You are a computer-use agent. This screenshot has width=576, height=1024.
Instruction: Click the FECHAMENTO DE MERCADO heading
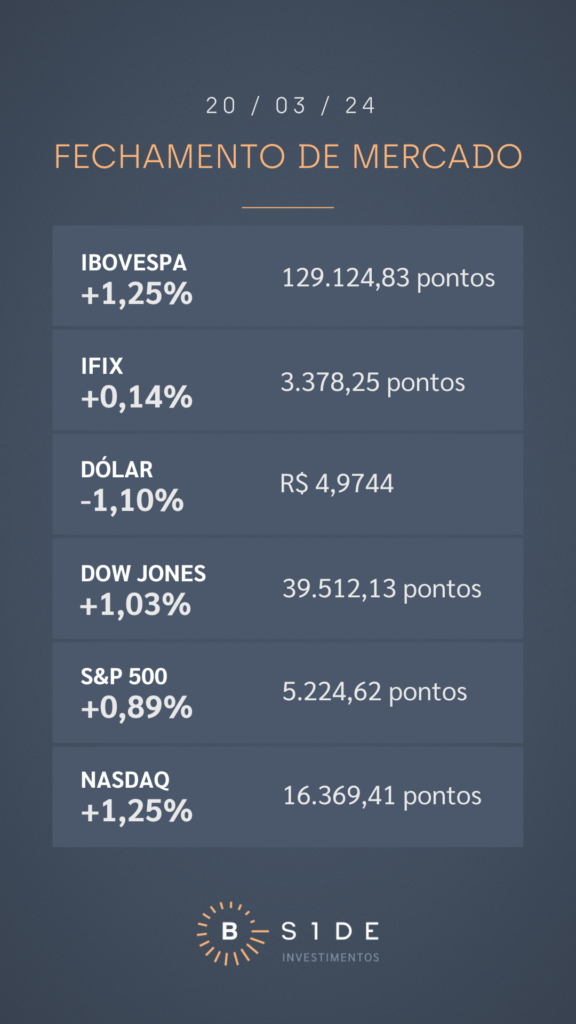click(288, 156)
